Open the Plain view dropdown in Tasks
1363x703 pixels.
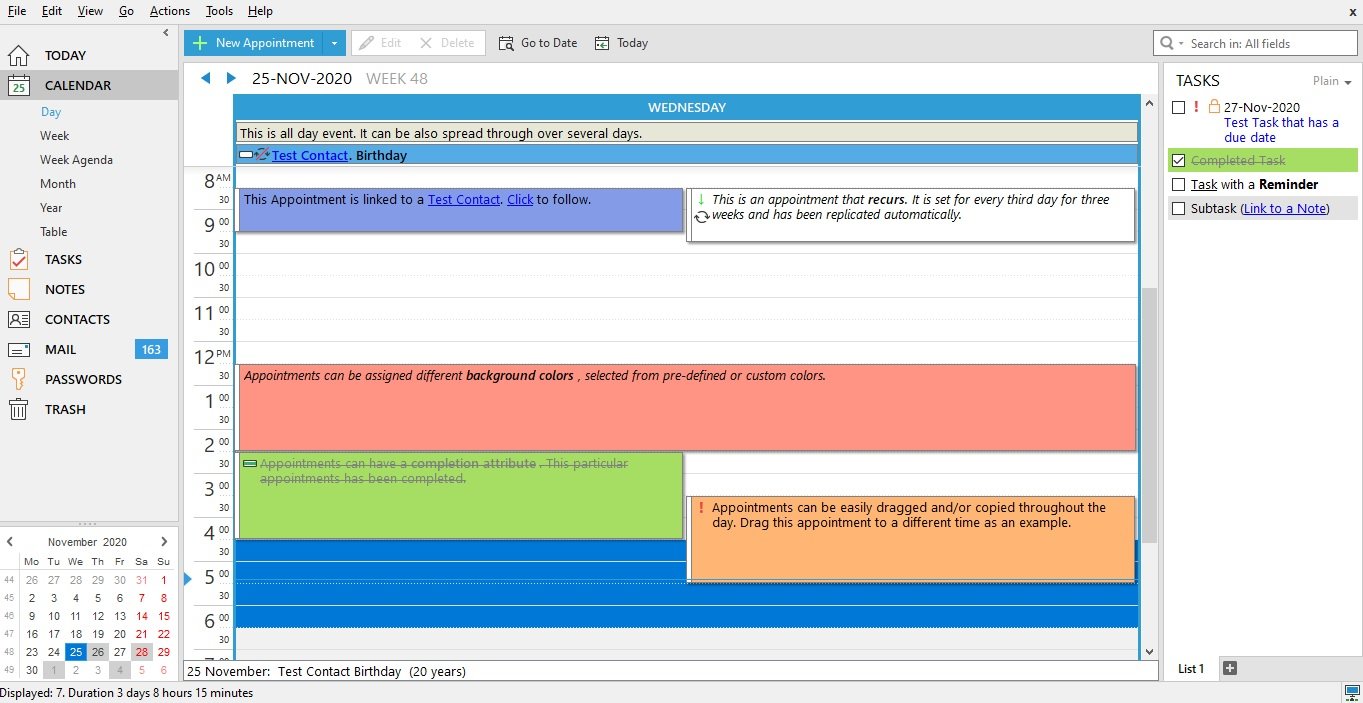1332,81
